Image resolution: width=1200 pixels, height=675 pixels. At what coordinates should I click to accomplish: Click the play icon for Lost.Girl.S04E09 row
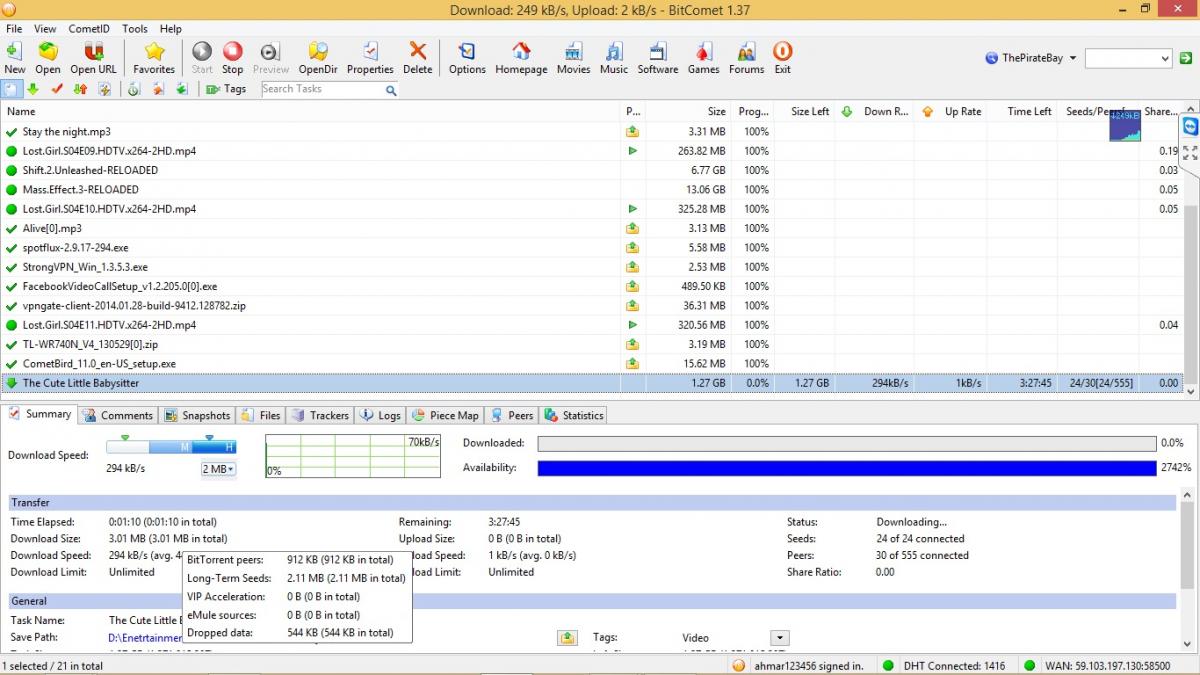(x=632, y=151)
